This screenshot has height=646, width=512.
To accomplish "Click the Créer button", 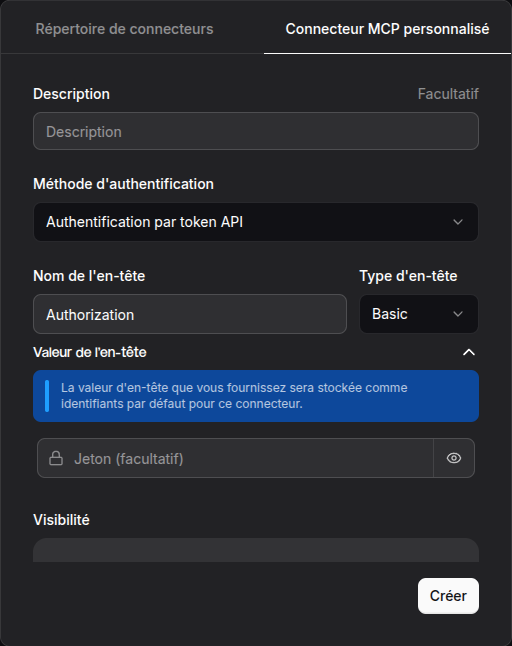I will [x=448, y=596].
